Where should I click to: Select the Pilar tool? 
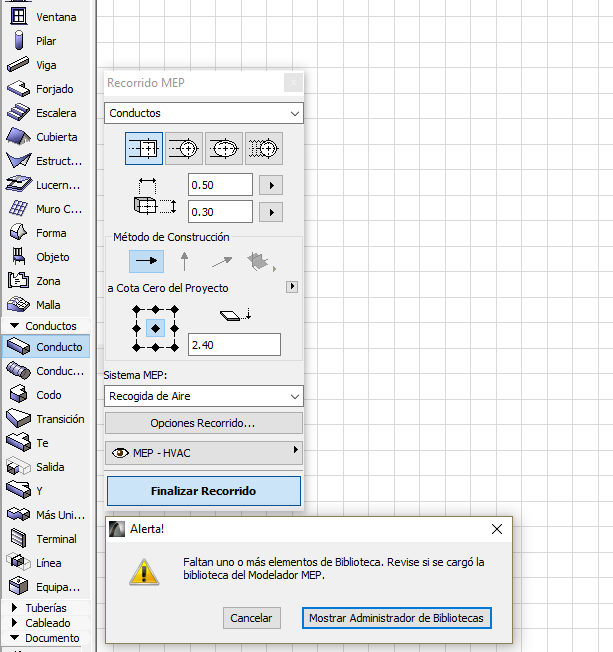coord(46,41)
